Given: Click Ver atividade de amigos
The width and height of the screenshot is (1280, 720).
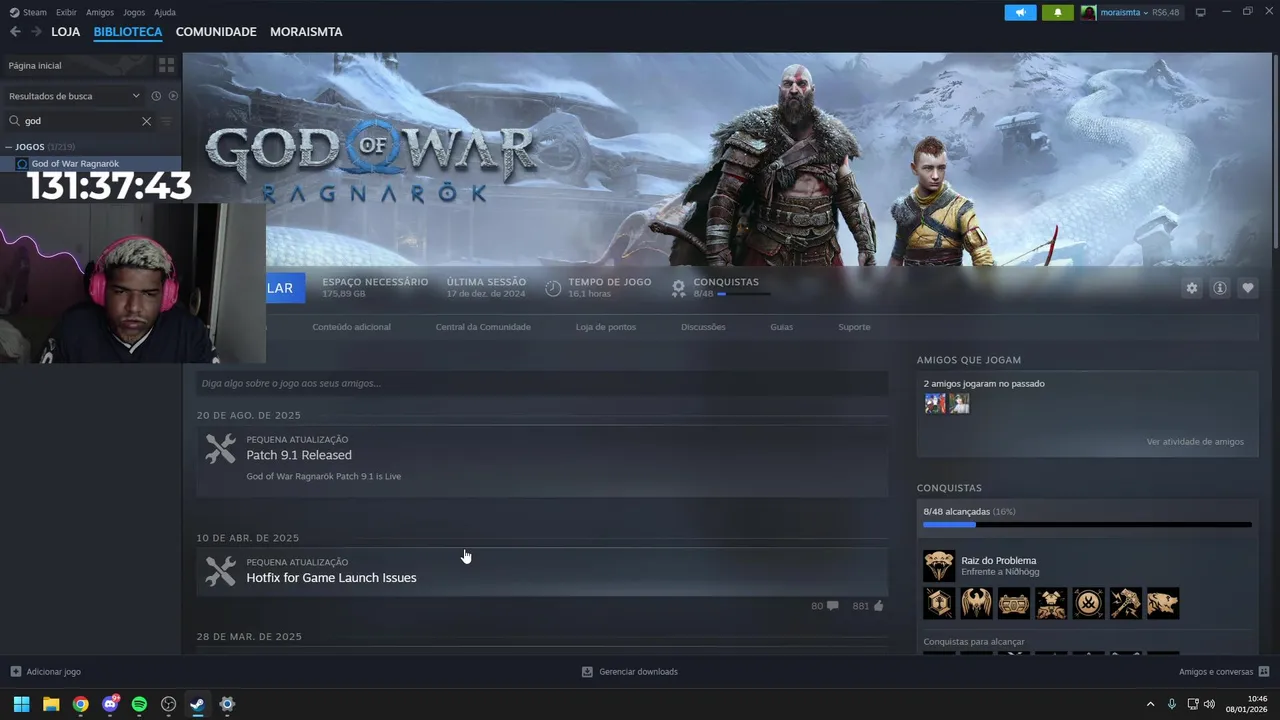Looking at the screenshot, I should (x=1195, y=442).
